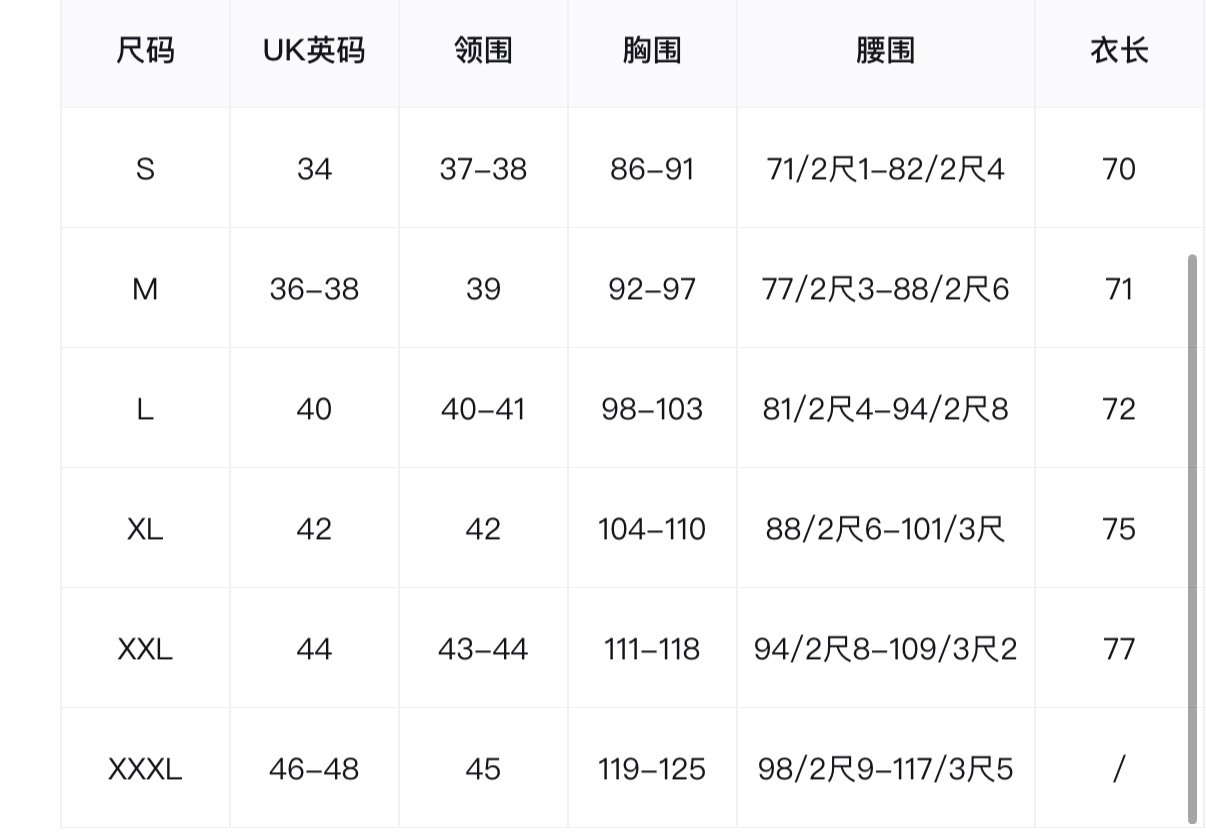Viewport: 1206px width, 839px height.
Task: Select the XL size row label
Action: coord(145,529)
